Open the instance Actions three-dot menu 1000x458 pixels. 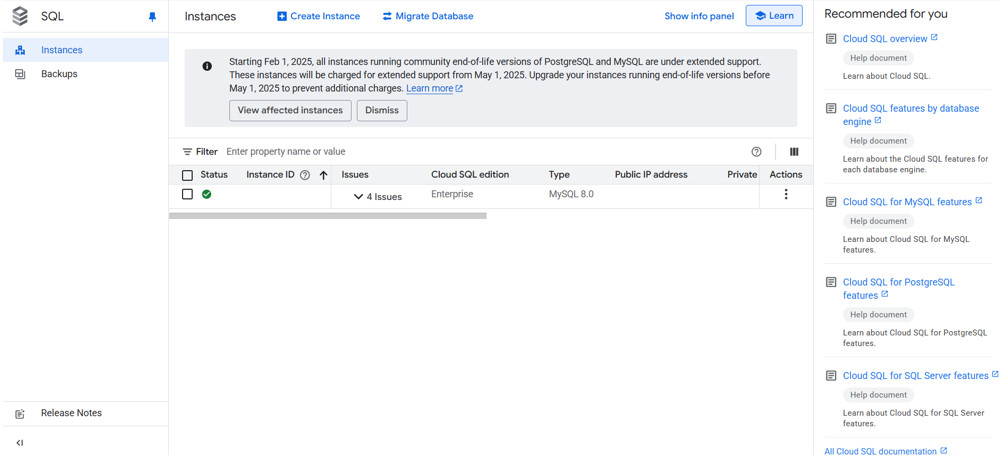point(785,195)
